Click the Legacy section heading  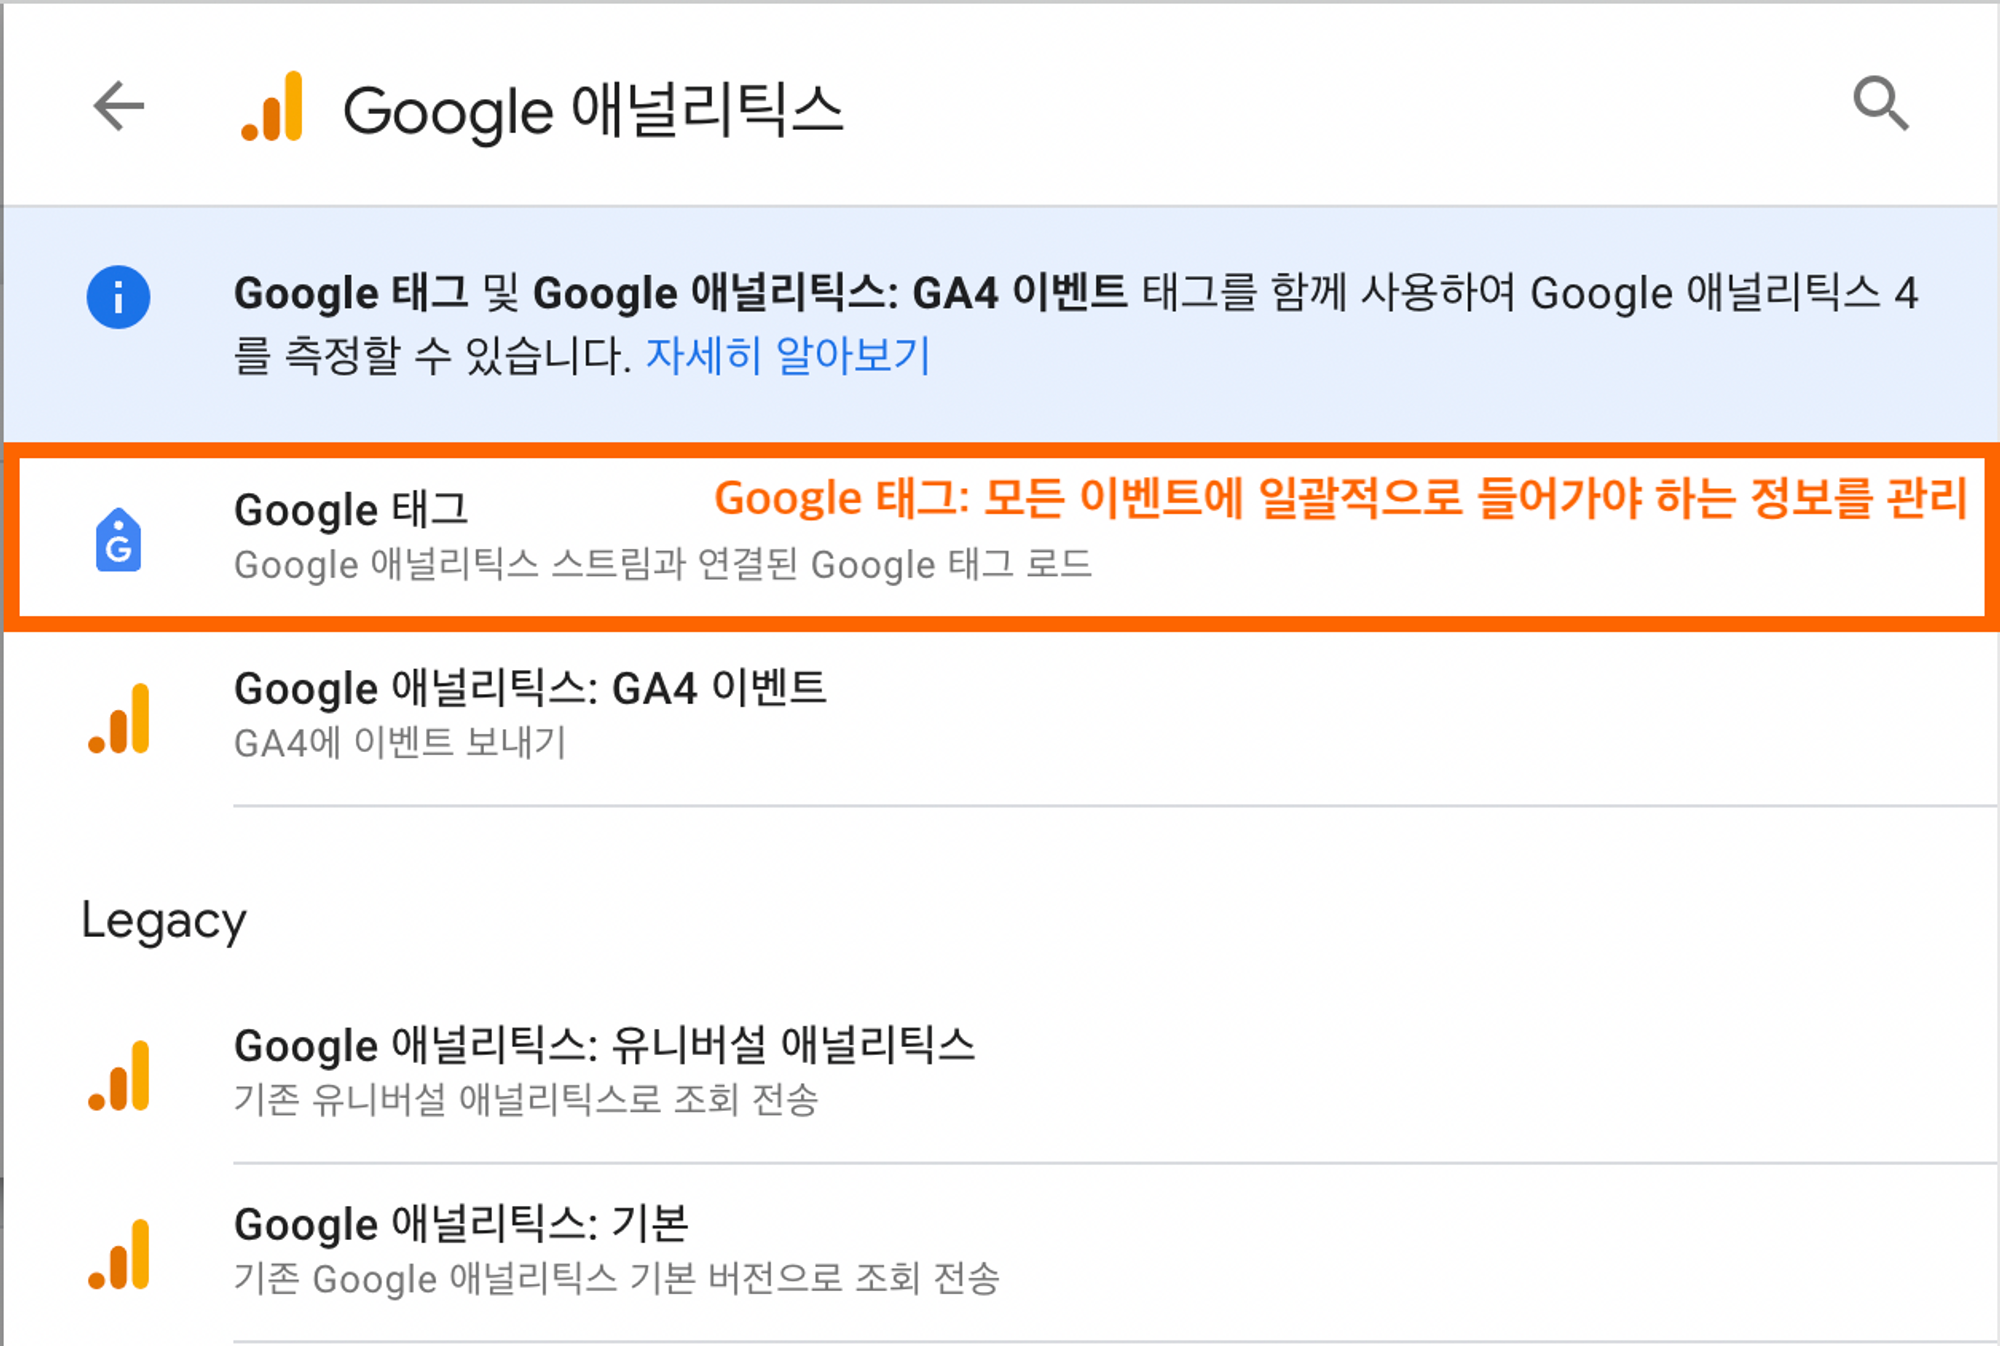point(164,921)
